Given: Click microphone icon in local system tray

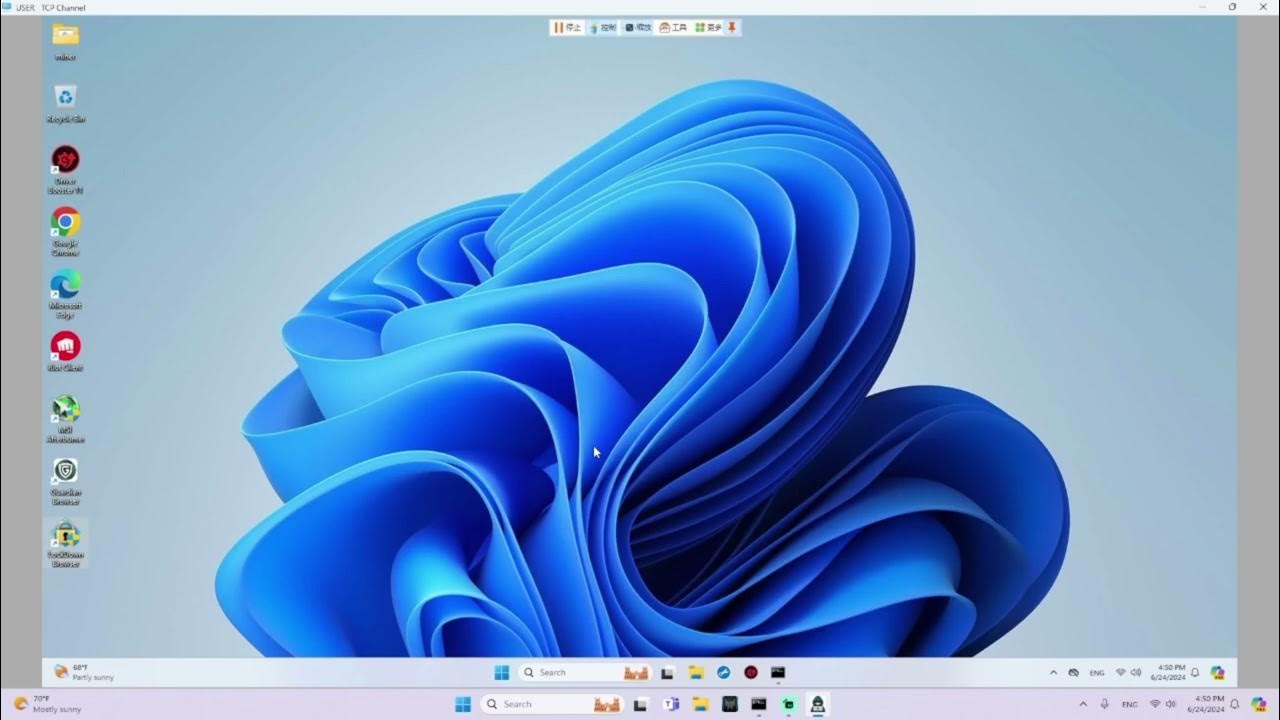Looking at the screenshot, I should pos(1105,704).
